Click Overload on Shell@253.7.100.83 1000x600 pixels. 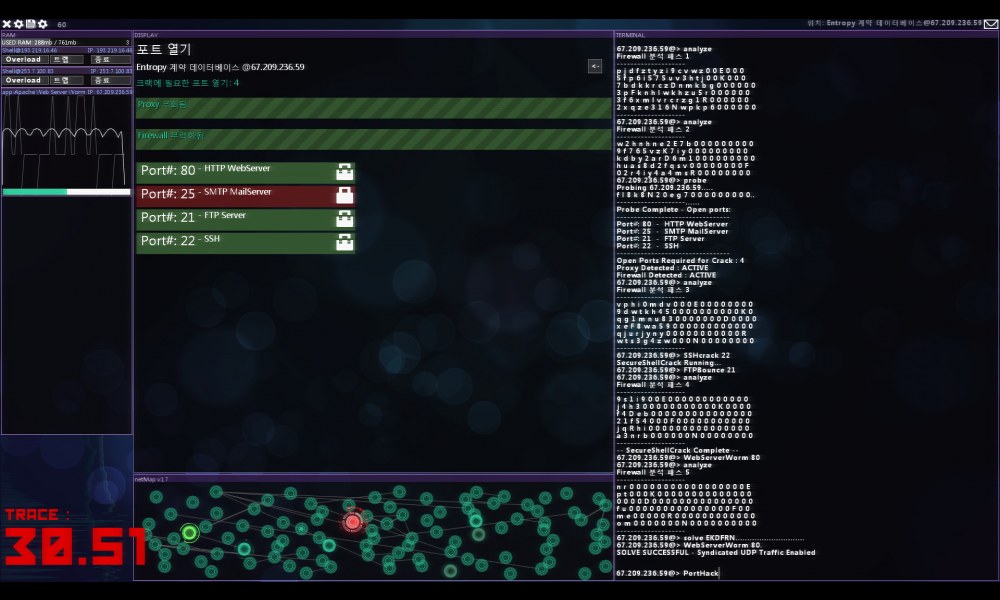click(x=24, y=80)
